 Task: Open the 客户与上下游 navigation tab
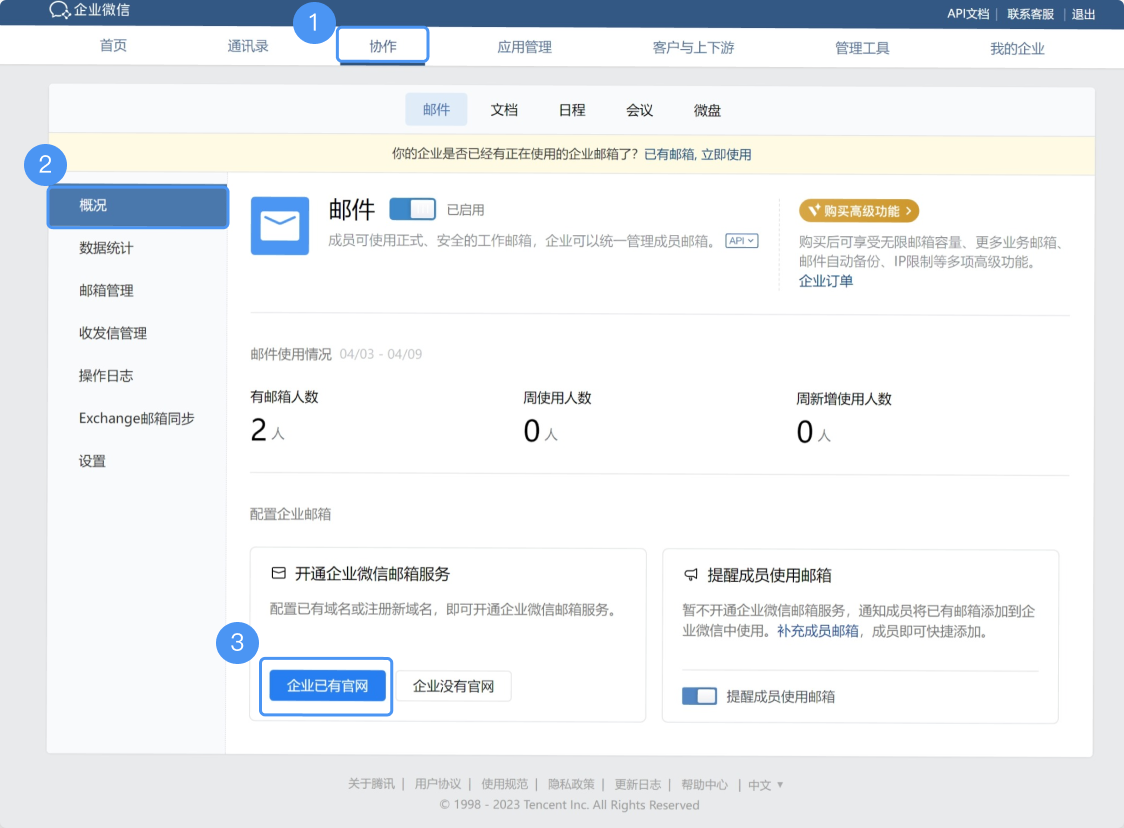[693, 48]
